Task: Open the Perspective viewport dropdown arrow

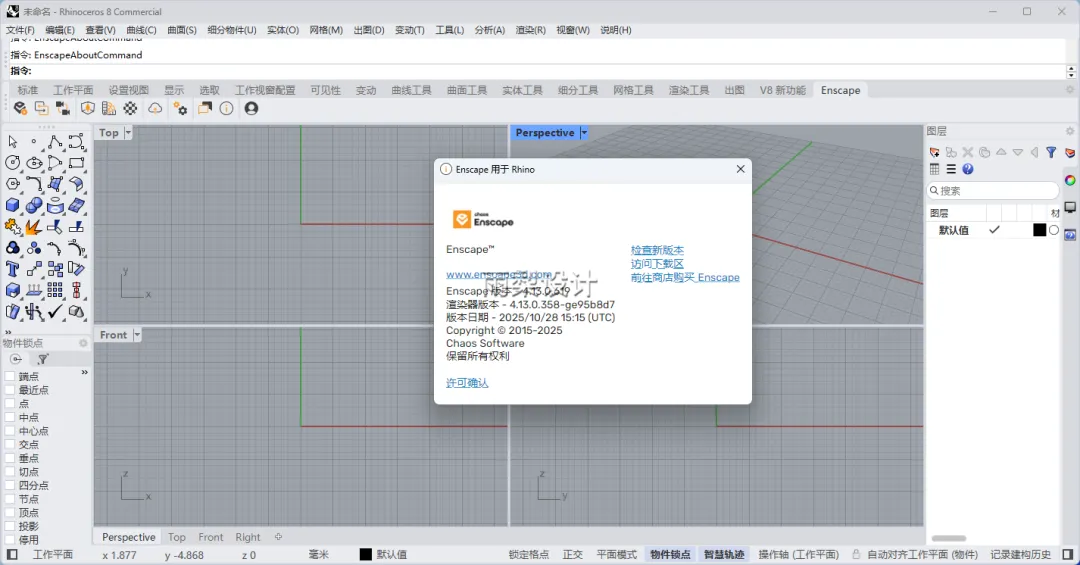Action: coord(584,133)
